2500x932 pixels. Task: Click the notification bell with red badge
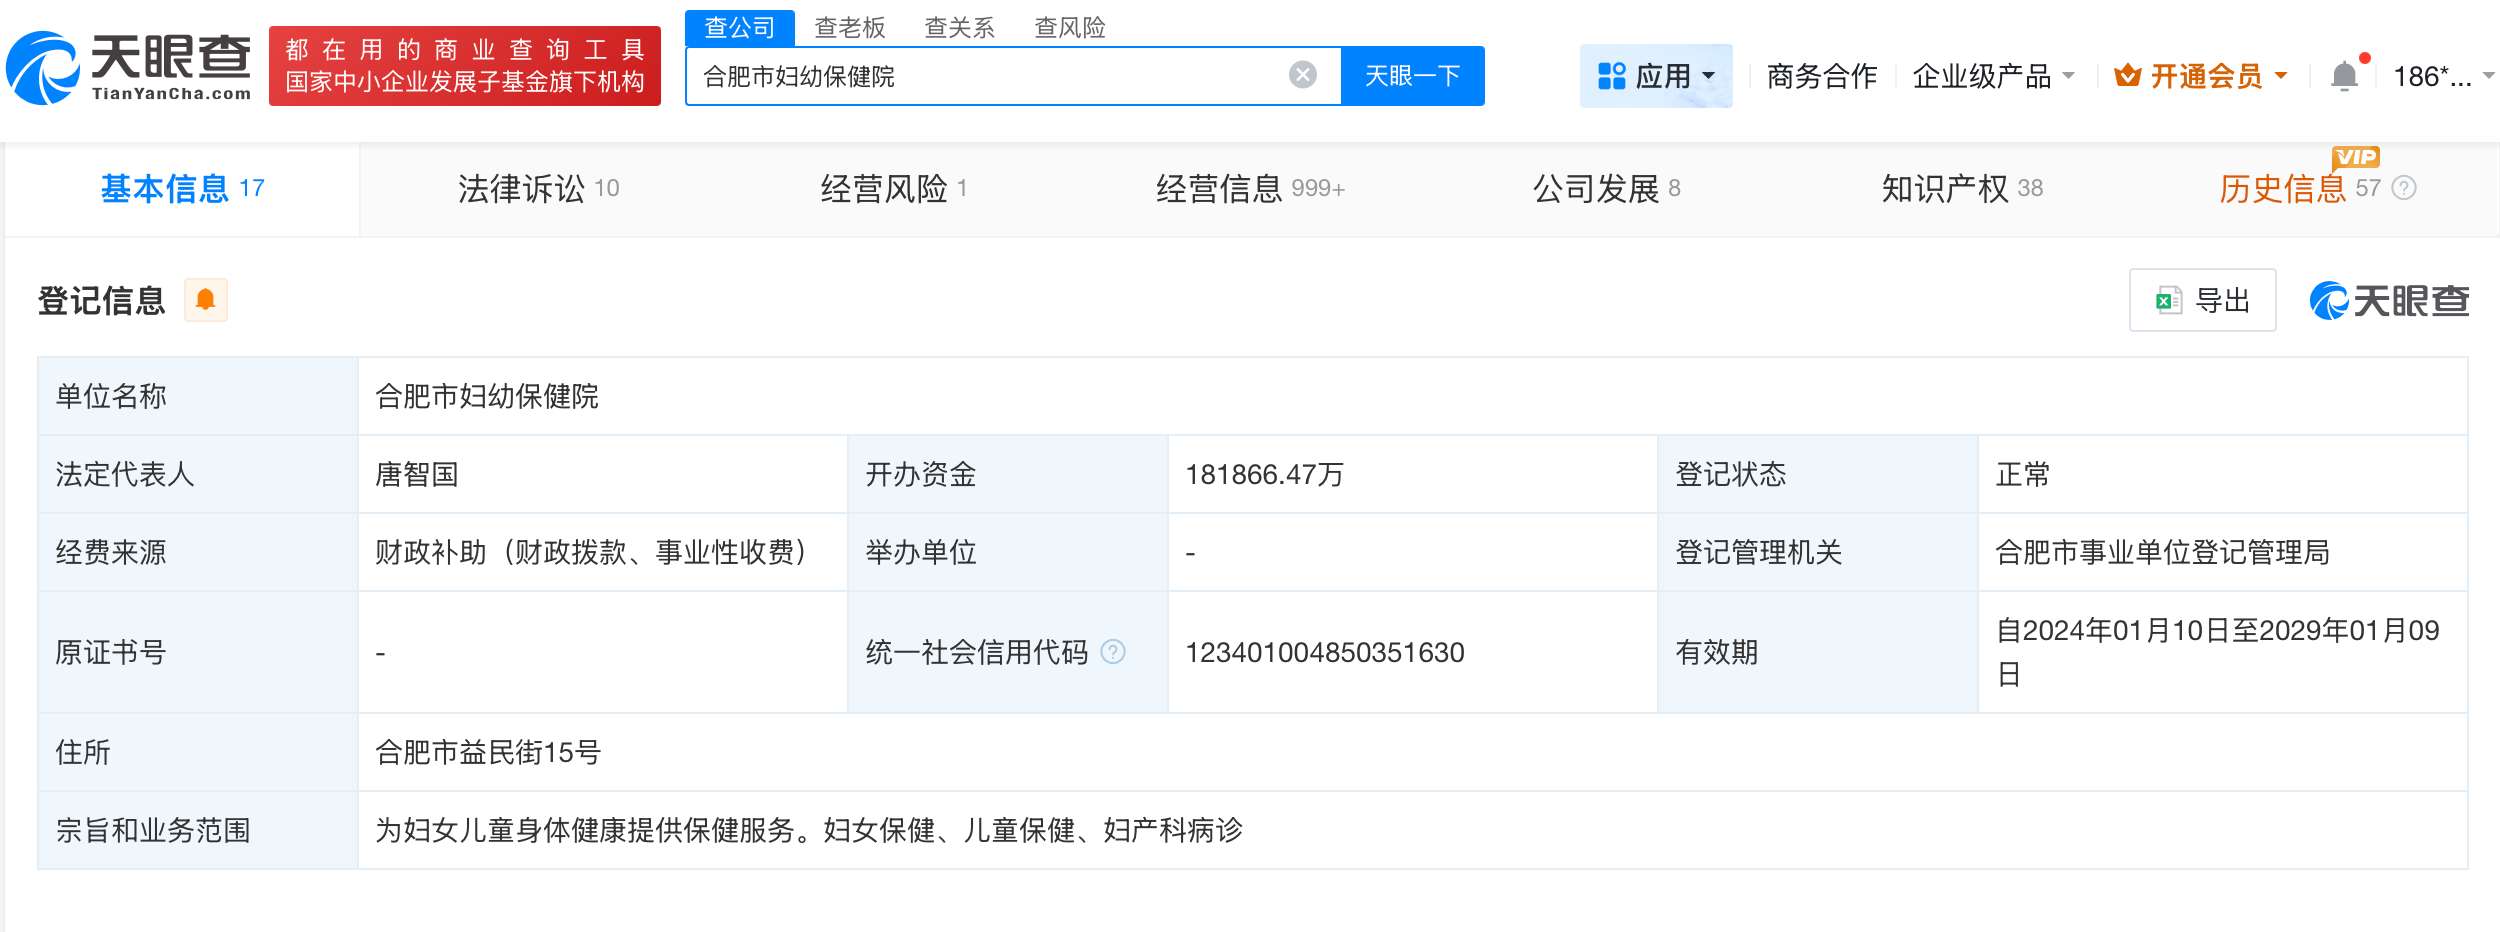tap(2343, 74)
